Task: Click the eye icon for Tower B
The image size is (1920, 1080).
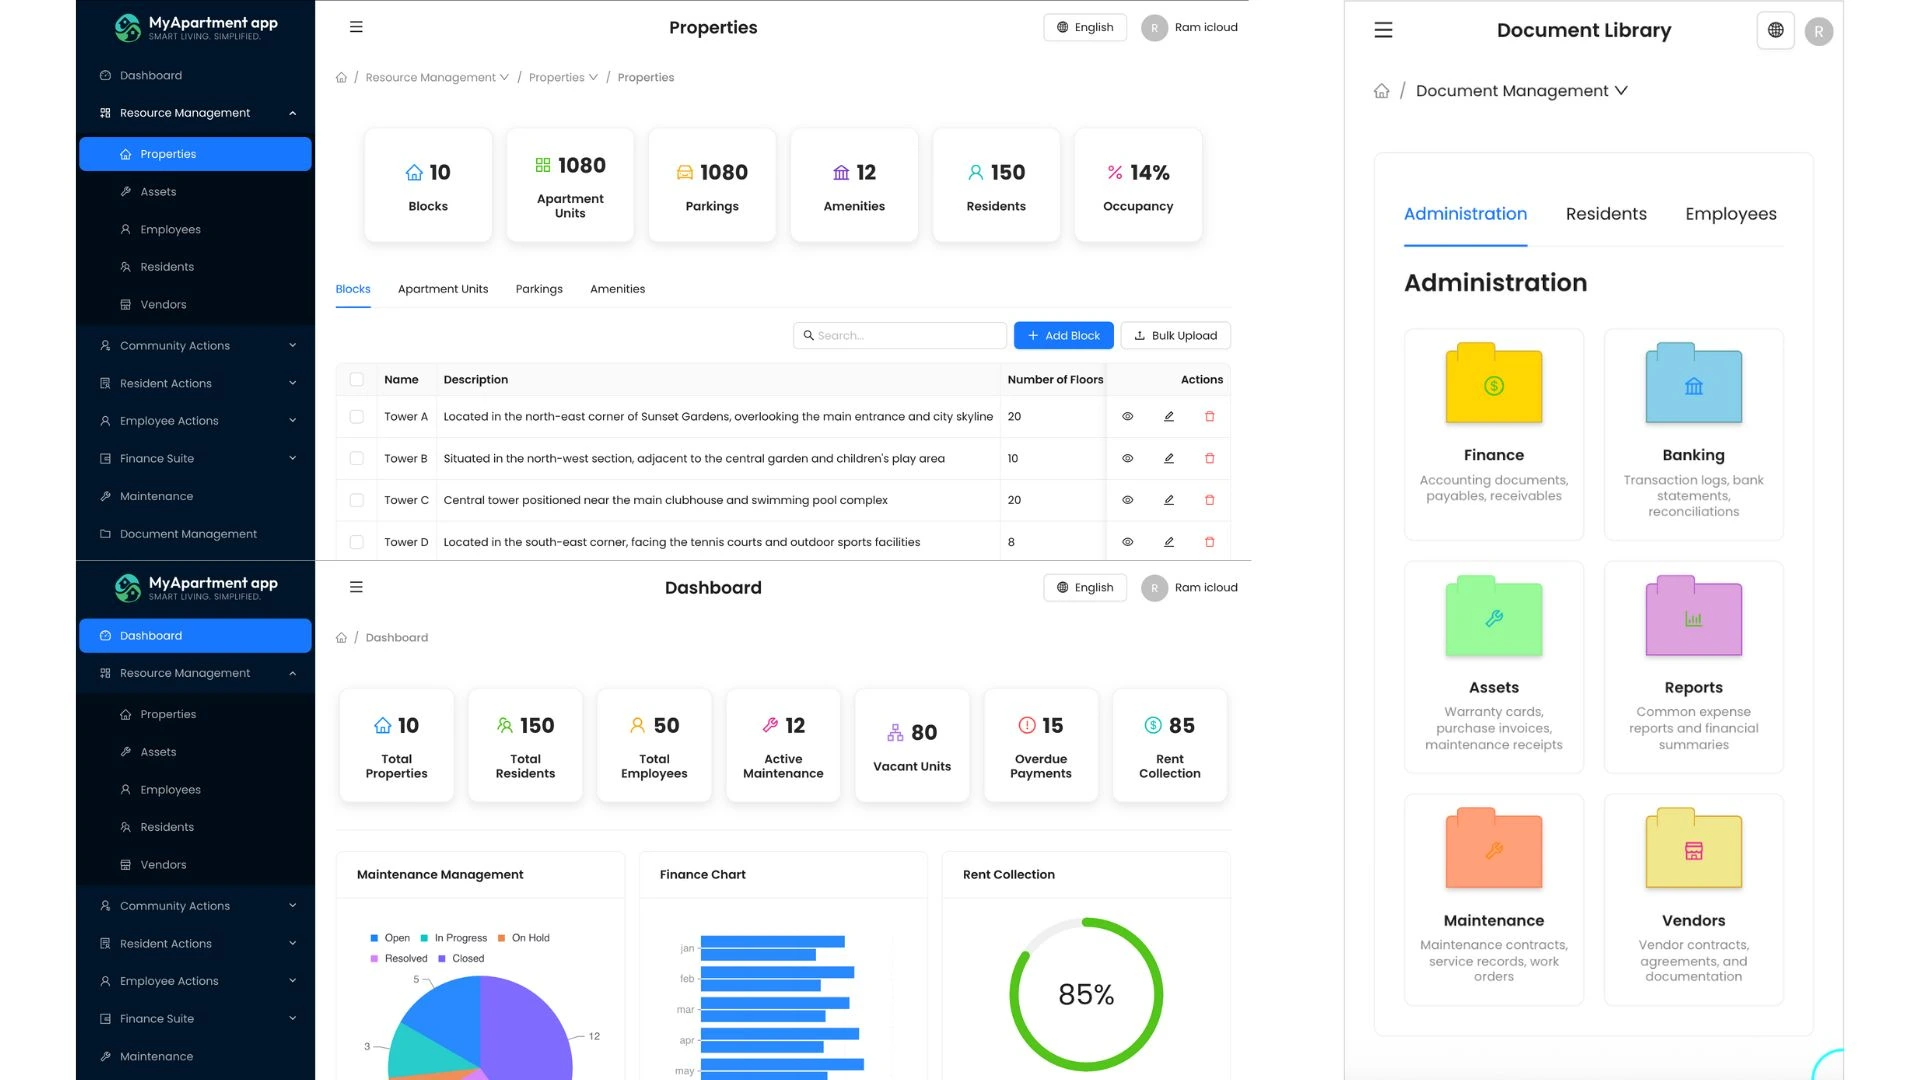Action: tap(1127, 458)
